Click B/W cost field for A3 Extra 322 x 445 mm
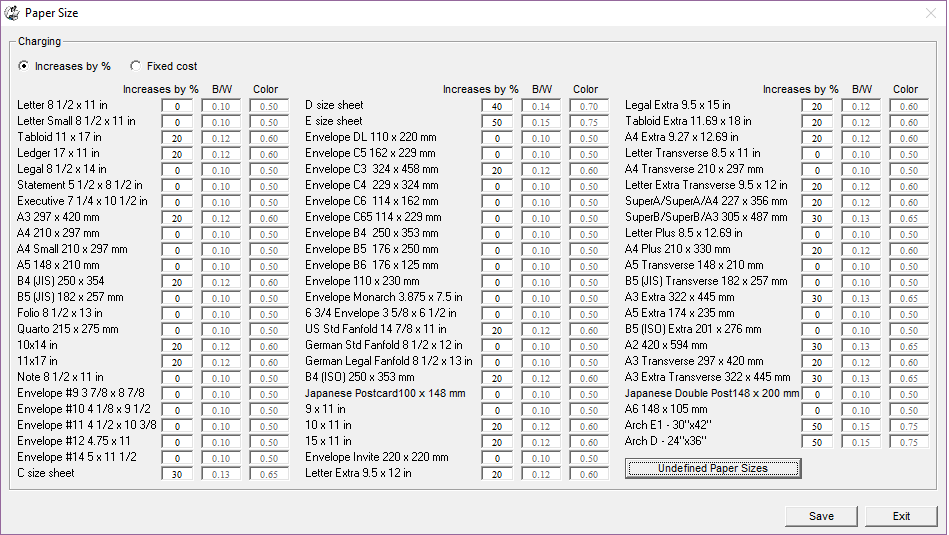 coord(861,298)
